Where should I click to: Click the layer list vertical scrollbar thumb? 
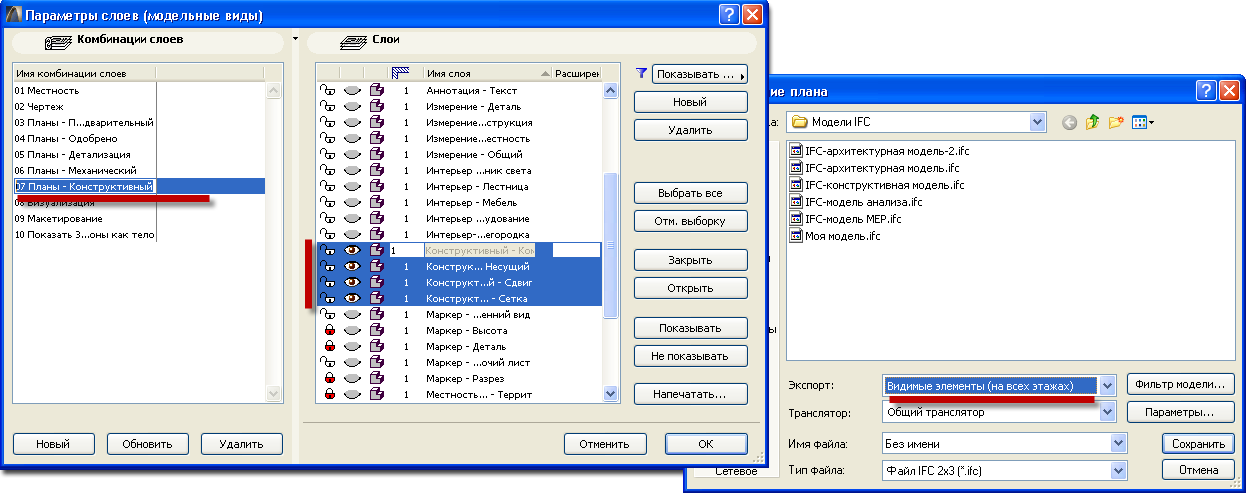coord(611,246)
